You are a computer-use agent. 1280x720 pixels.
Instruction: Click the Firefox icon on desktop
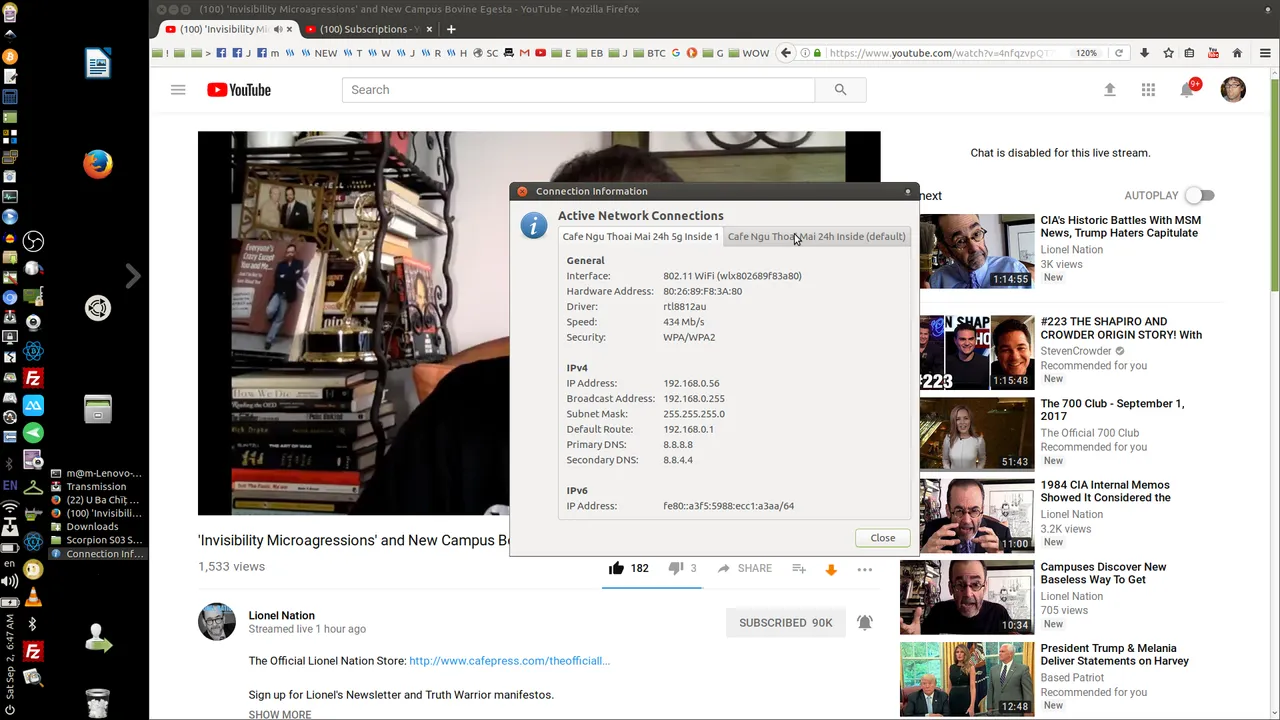click(x=98, y=164)
